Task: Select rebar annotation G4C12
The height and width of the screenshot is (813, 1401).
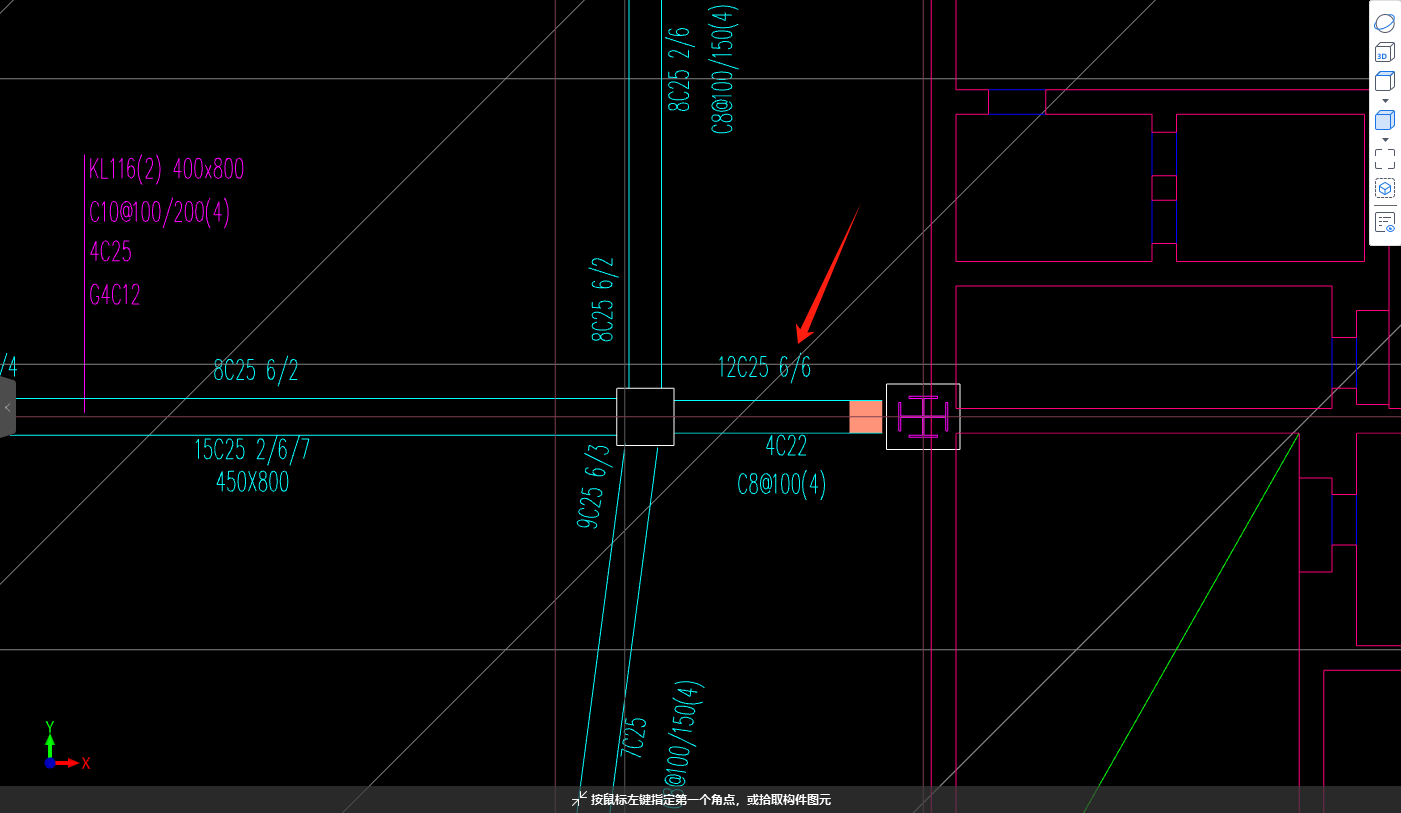Action: click(114, 295)
